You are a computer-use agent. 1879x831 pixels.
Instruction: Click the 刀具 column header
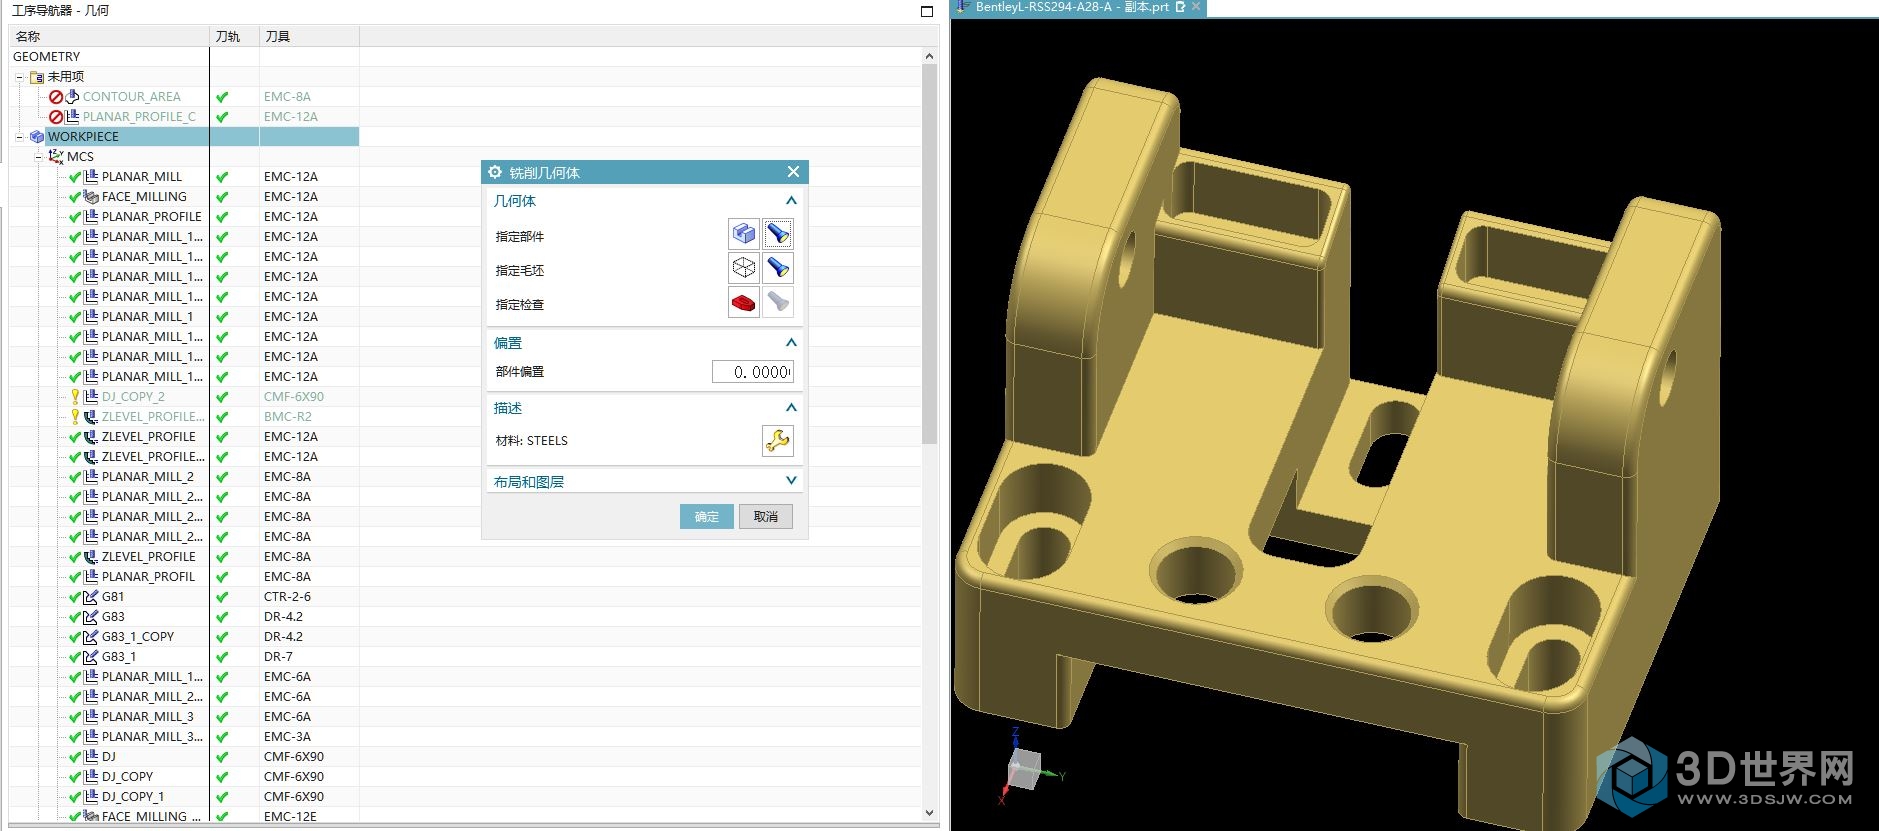pos(310,37)
